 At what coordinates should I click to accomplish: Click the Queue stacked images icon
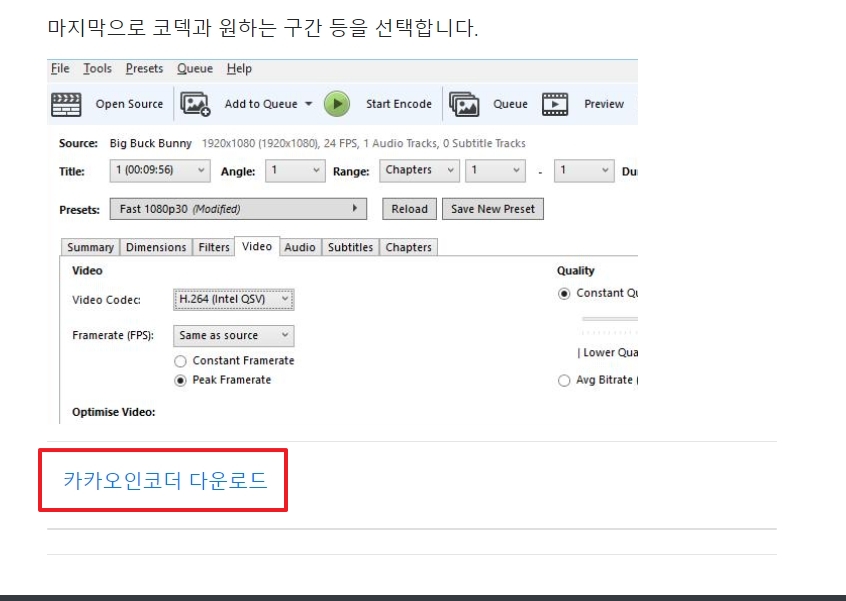[464, 104]
